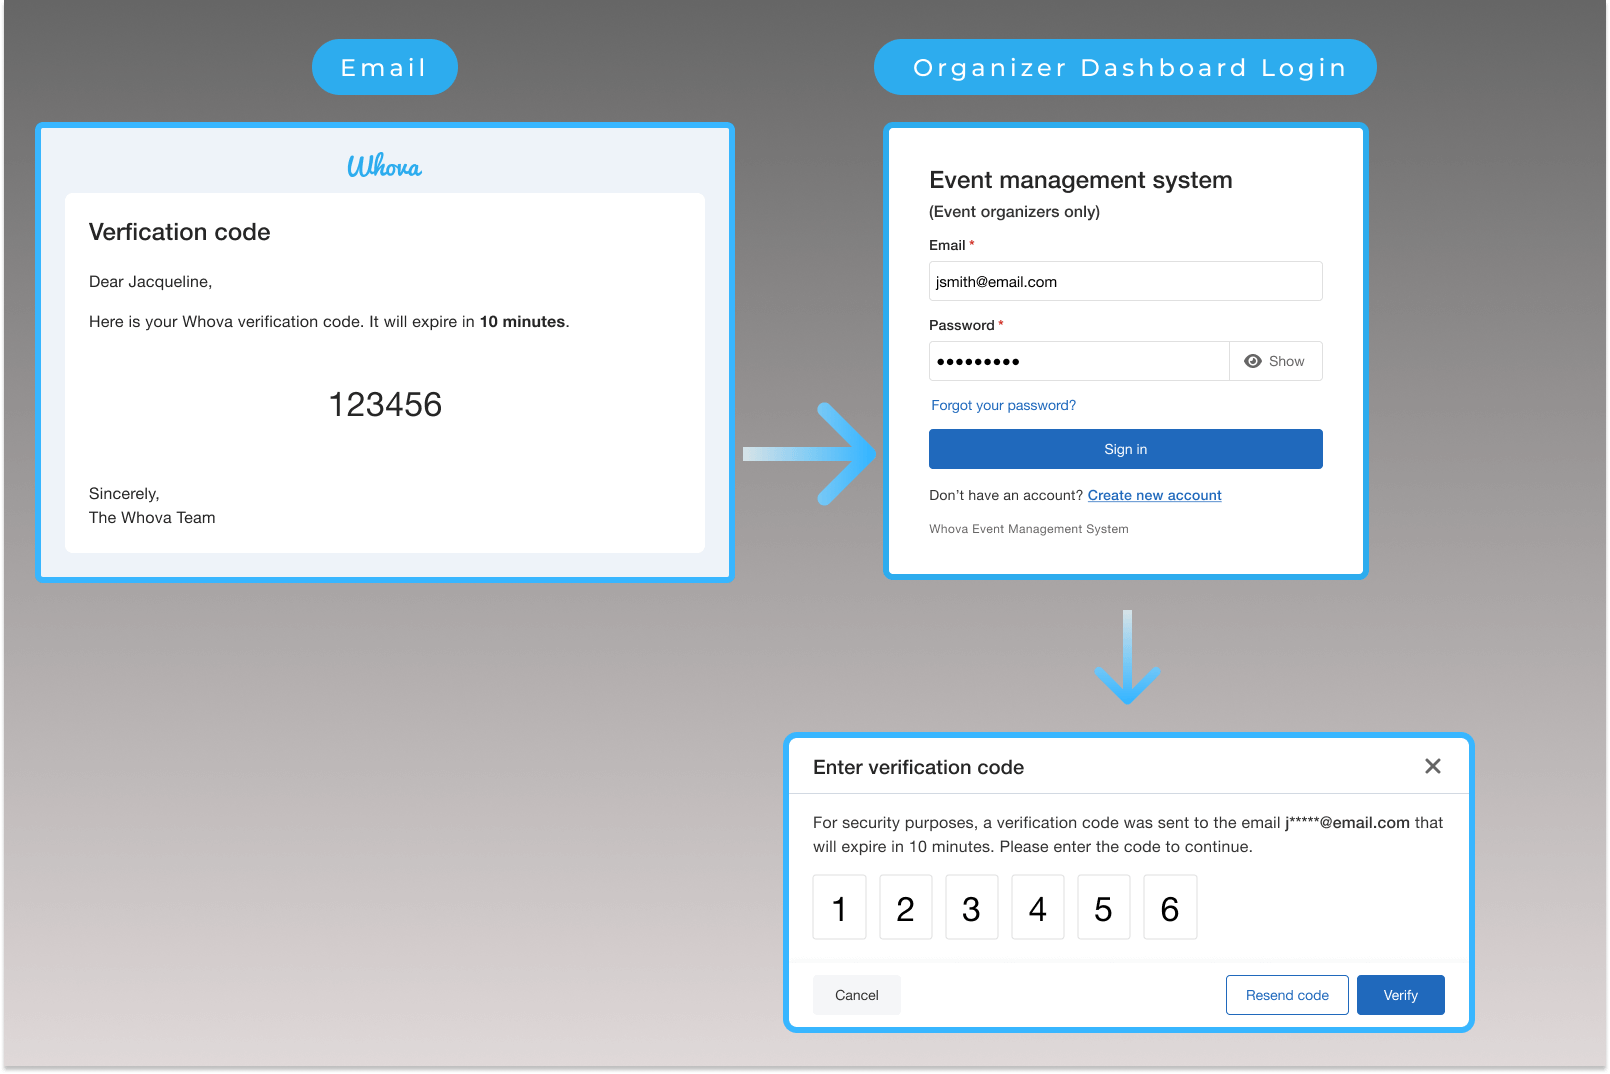
Task: Click the right-pointing blue arrow
Action: point(812,454)
